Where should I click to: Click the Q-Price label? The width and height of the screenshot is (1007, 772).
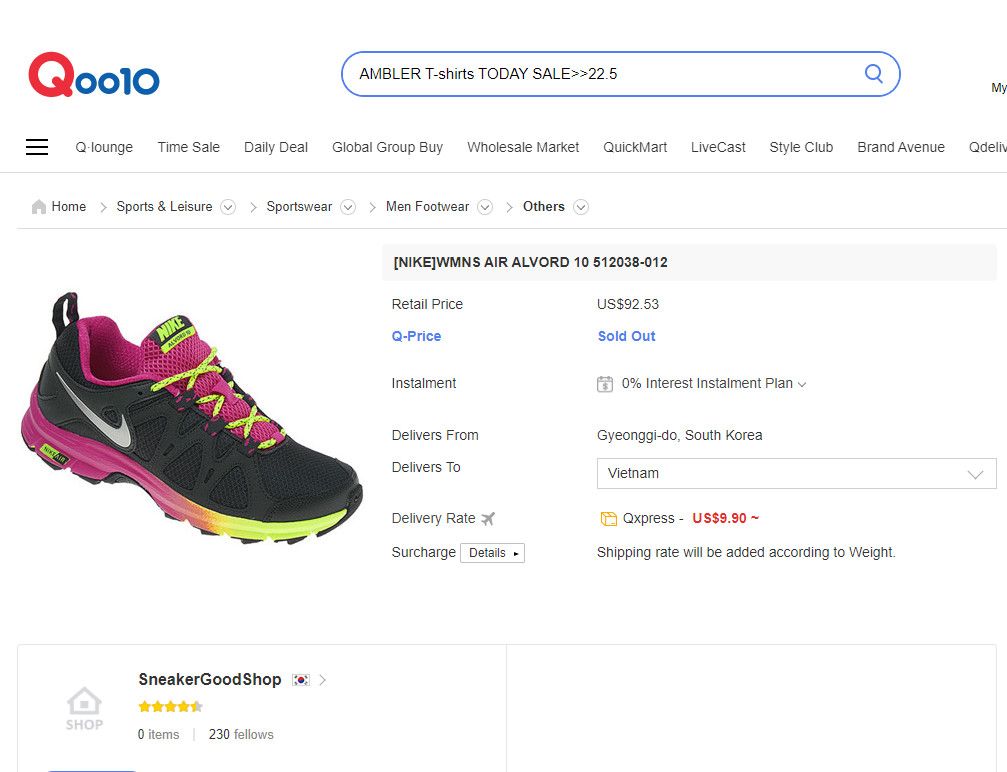(x=416, y=336)
